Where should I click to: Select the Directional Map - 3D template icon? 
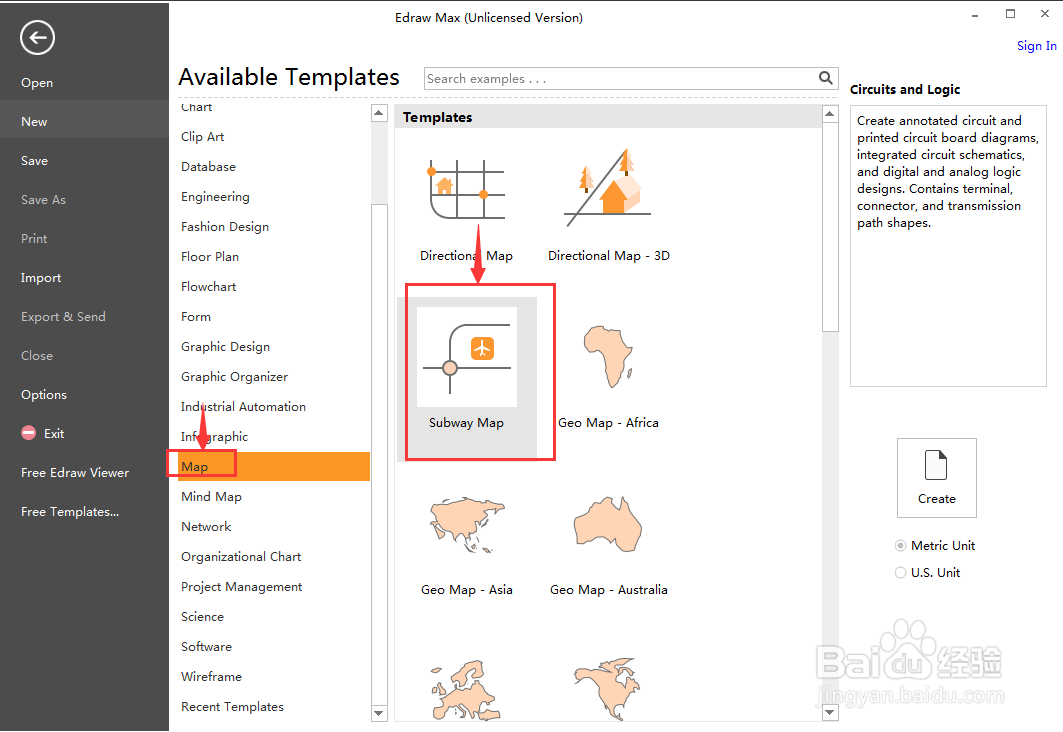[x=607, y=188]
